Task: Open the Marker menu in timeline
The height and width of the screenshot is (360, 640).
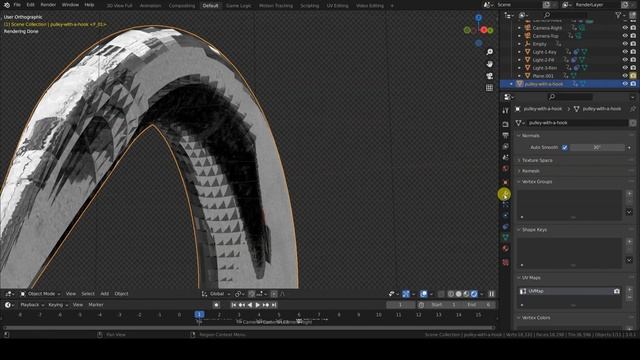Action: (96, 305)
